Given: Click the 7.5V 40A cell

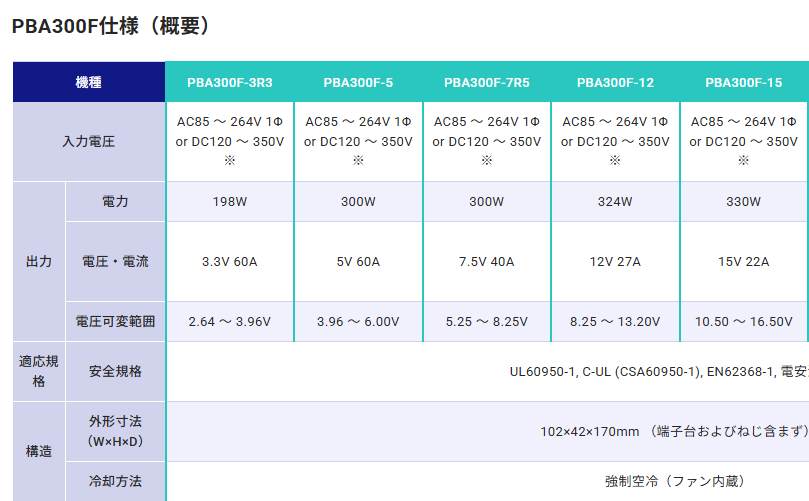Looking at the screenshot, I should [487, 262].
